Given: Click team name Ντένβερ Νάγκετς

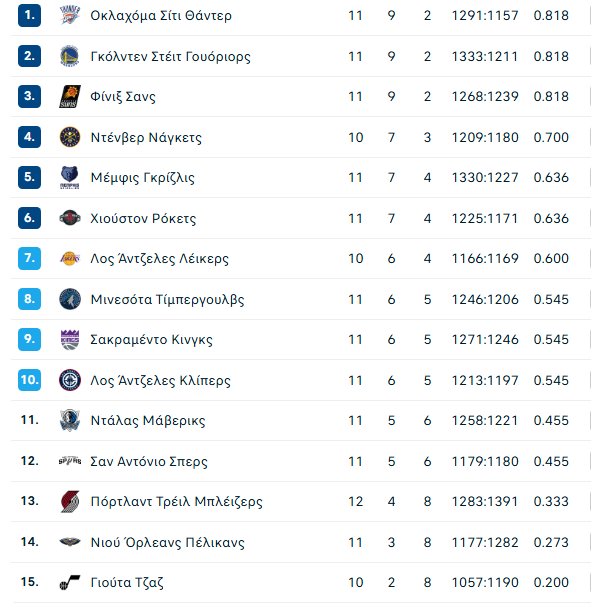Looking at the screenshot, I should [x=146, y=138].
